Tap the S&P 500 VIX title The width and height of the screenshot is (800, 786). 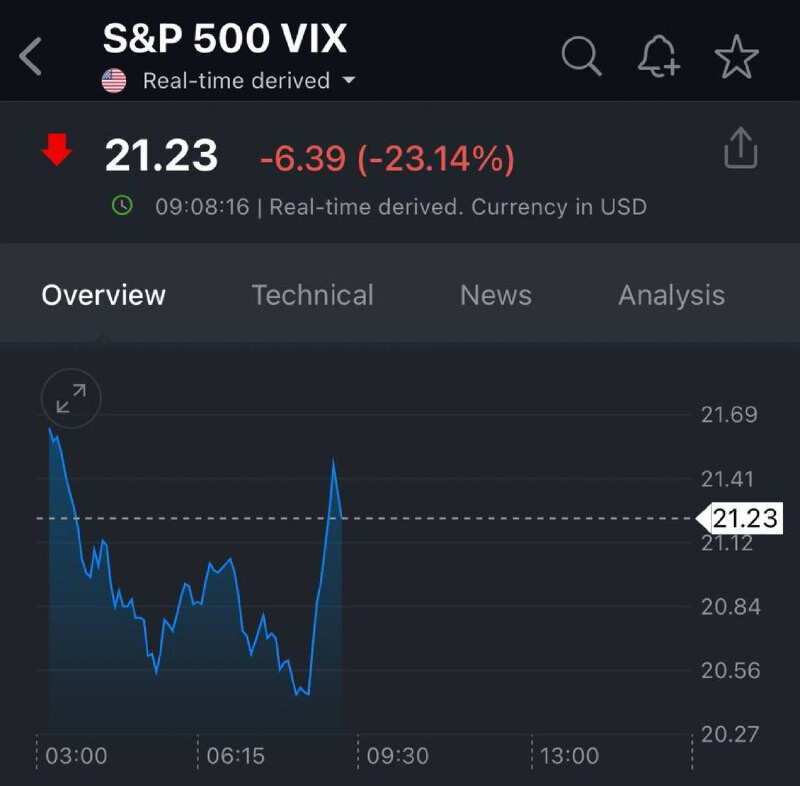pyautogui.click(x=225, y=39)
